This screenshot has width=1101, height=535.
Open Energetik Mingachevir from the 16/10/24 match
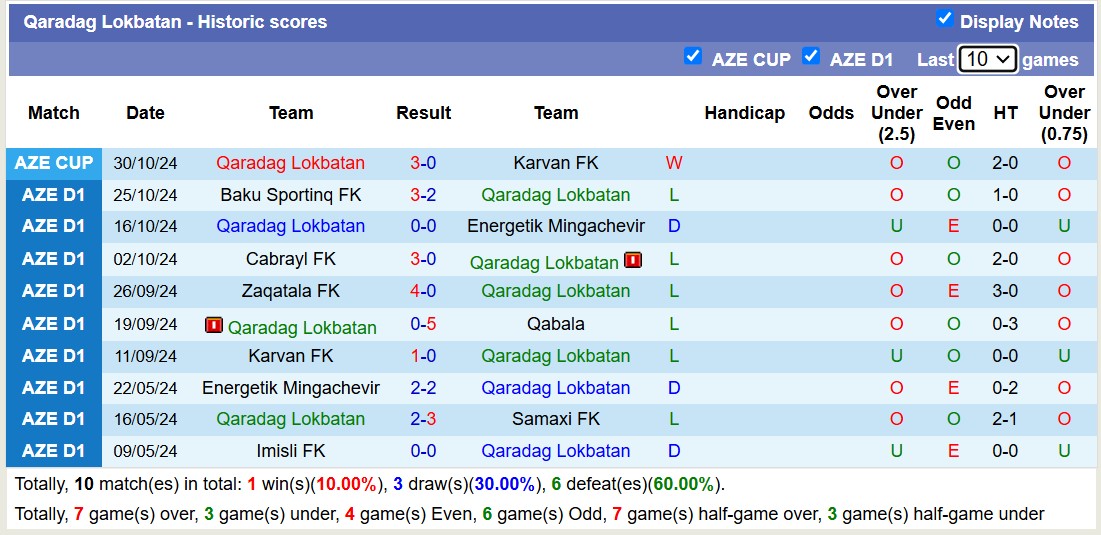[x=556, y=226]
